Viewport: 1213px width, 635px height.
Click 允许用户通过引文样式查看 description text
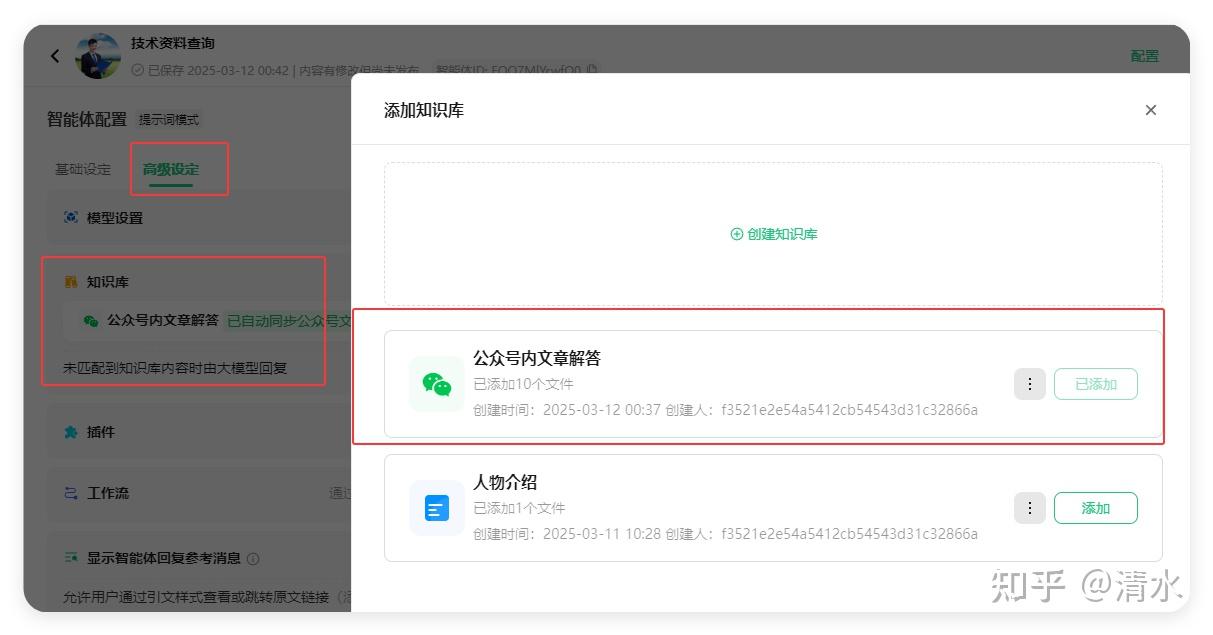point(196,597)
